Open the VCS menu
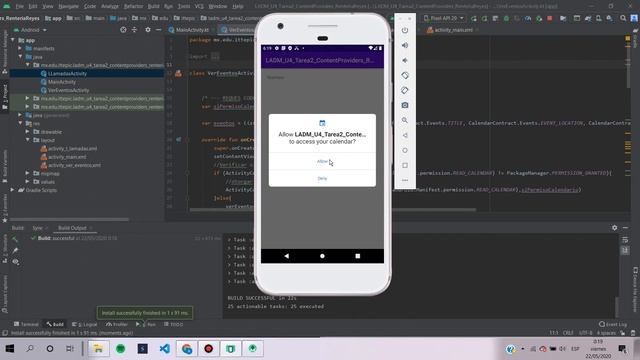 tap(199, 7)
